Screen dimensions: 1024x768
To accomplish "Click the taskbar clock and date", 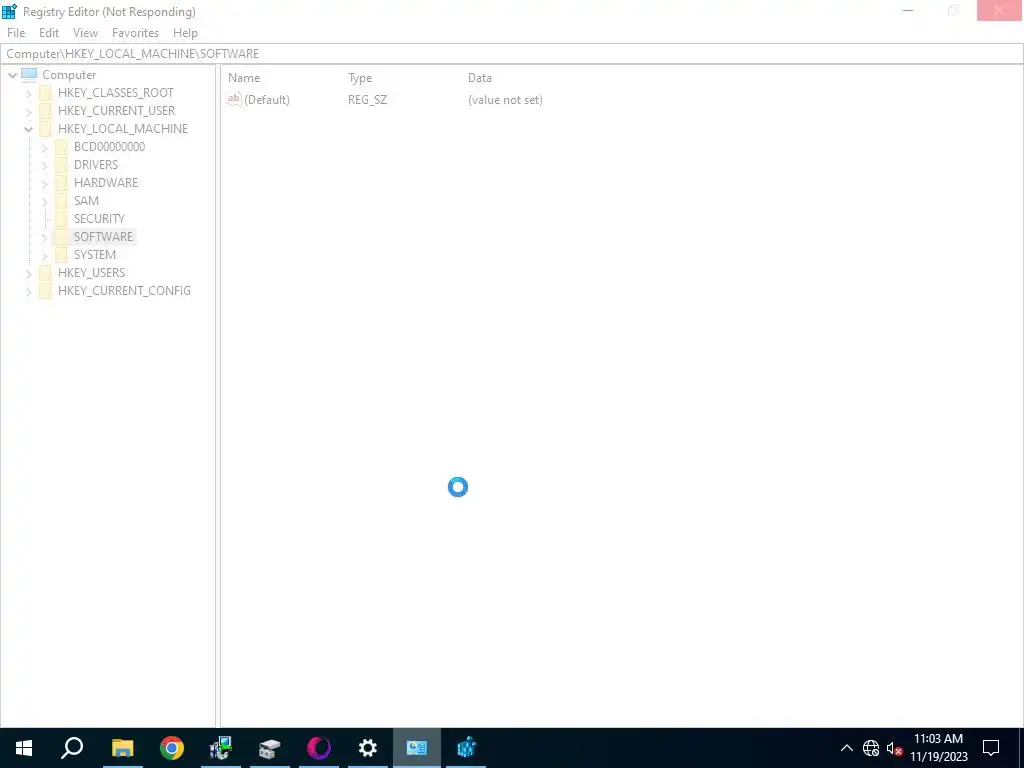I will [938, 748].
